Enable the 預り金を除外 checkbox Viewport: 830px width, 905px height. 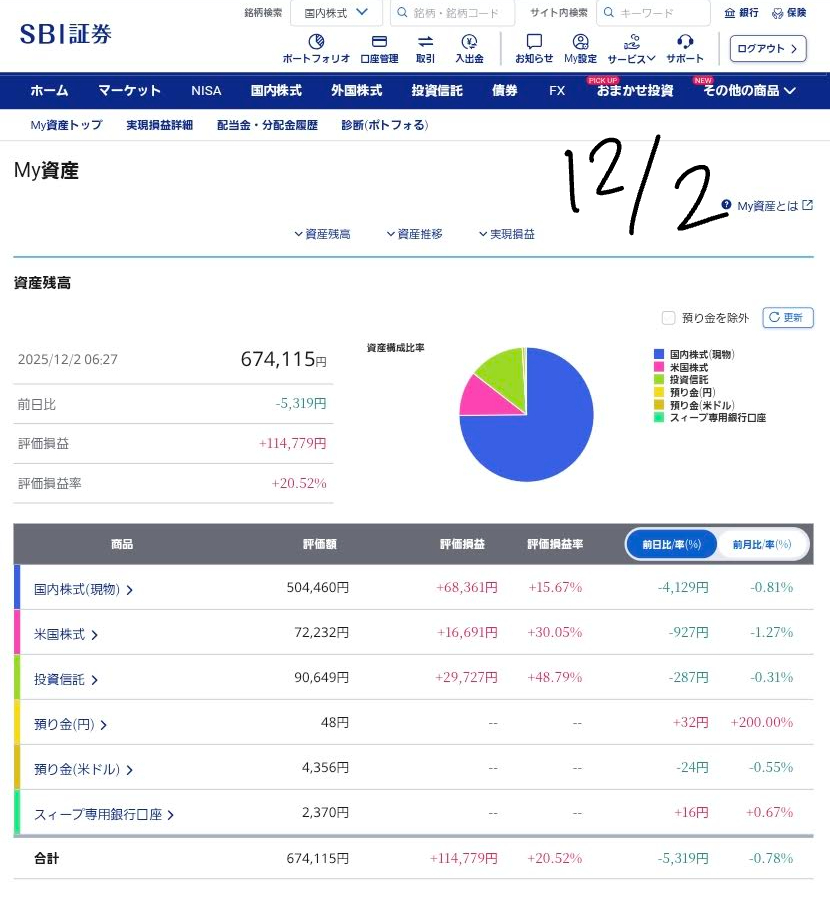click(x=669, y=318)
